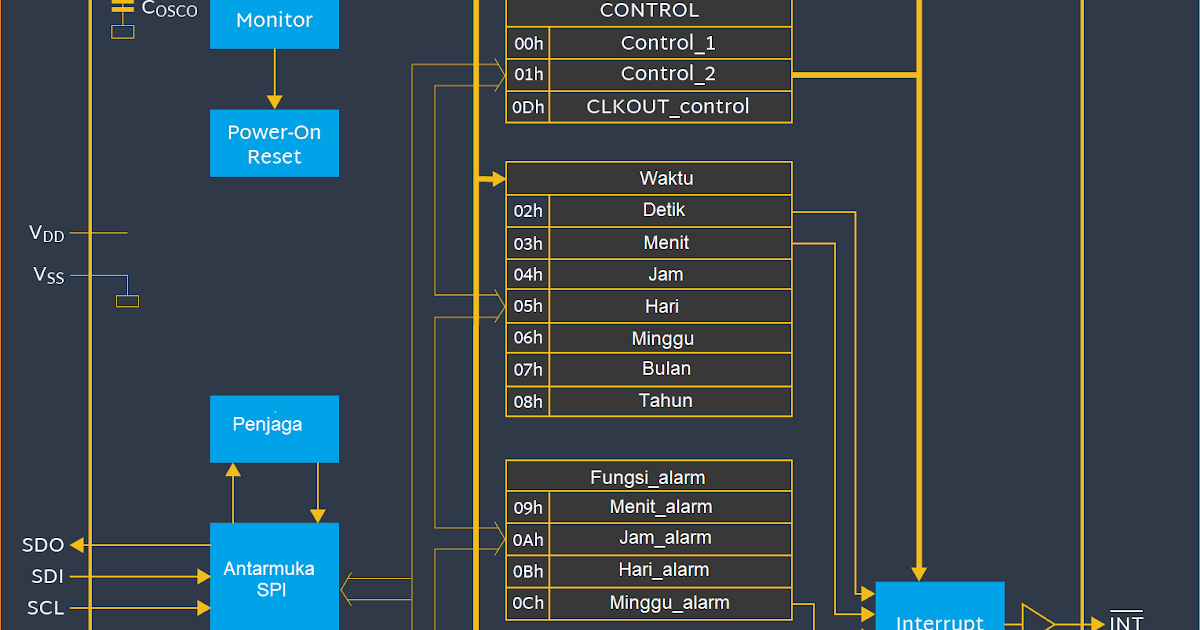Toggle the Control_2 register row
This screenshot has width=1200, height=630.
[x=668, y=74]
